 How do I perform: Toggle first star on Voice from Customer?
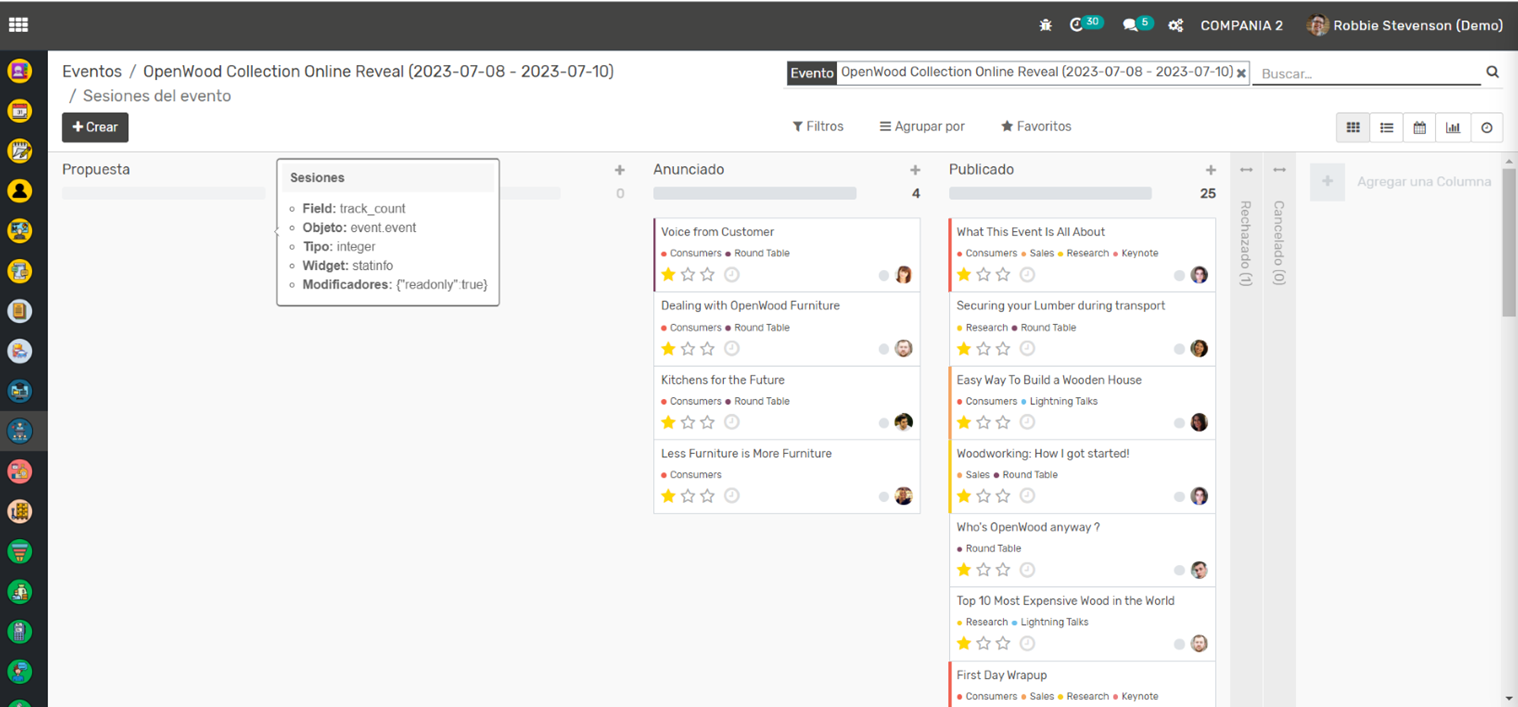[x=668, y=274]
